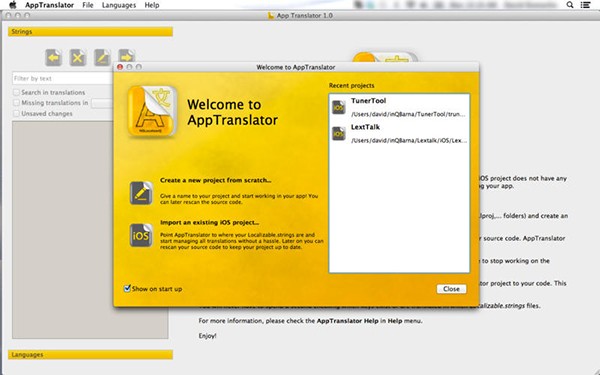Image resolution: width=600 pixels, height=375 pixels.
Task: Click the LextTalk project path text
Action: (x=409, y=140)
